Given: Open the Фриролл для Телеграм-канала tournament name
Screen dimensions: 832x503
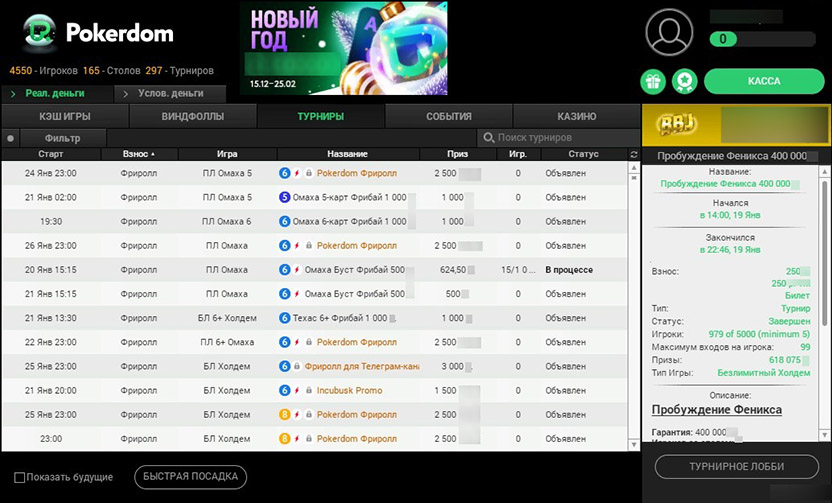Looking at the screenshot, I should tap(362, 366).
